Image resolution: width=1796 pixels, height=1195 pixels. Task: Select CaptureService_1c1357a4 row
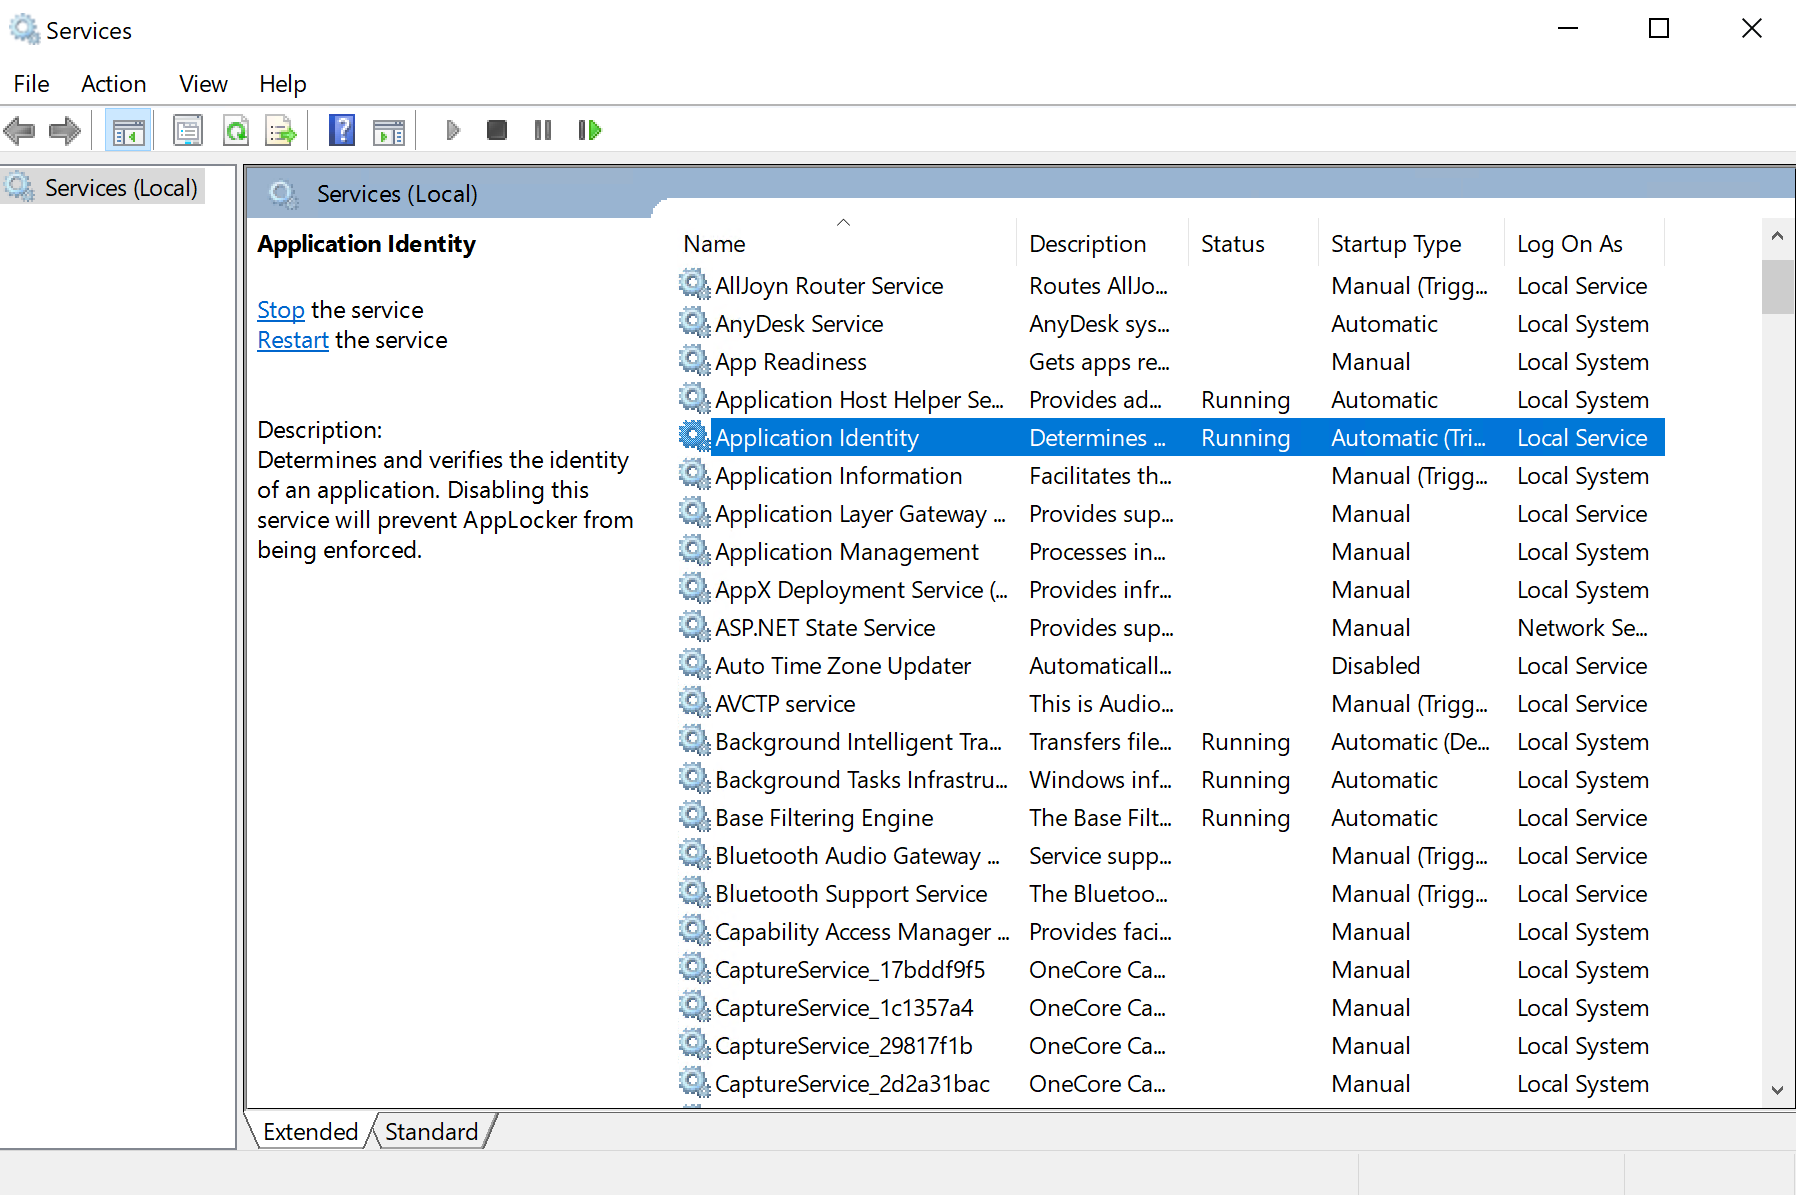(1171, 1007)
